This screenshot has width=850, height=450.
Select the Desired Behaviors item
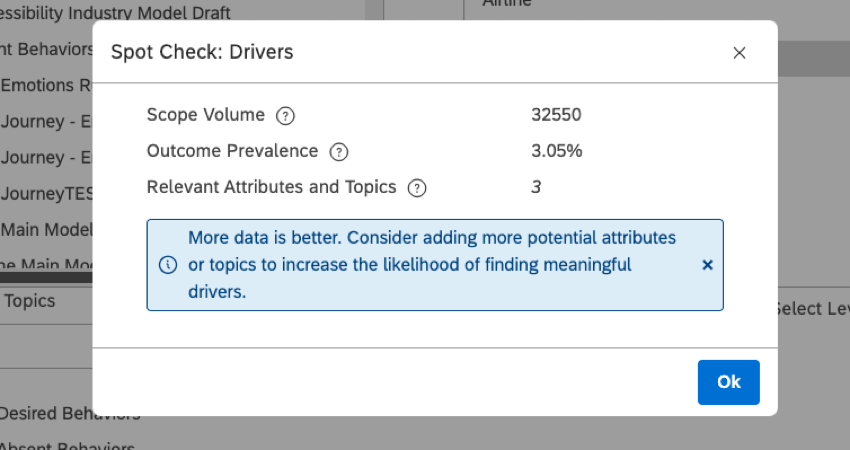tap(69, 414)
